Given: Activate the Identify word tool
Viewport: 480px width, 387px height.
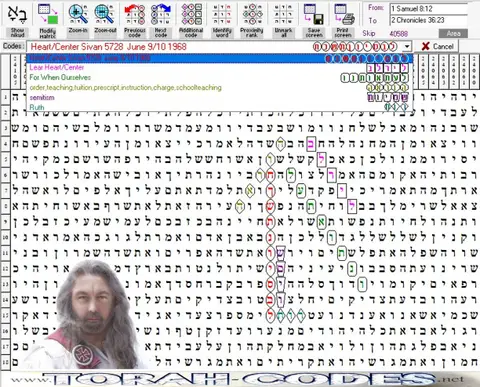Looking at the screenshot, I should tap(222, 20).
